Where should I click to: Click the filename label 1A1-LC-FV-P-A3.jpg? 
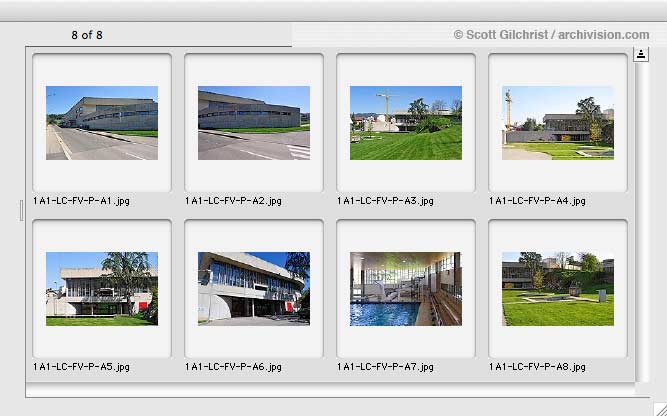(x=385, y=201)
